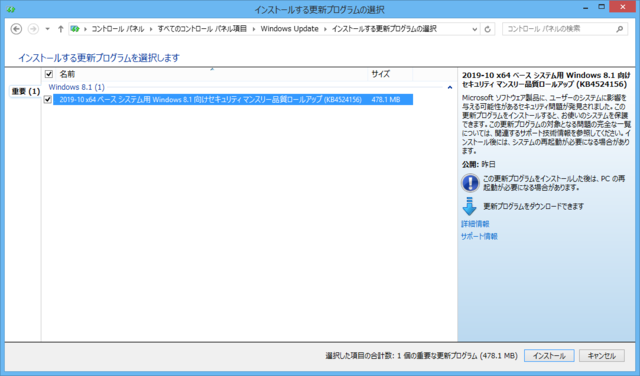Open the recent locations dropdown arrow
640x376 pixels.
coord(47,29)
